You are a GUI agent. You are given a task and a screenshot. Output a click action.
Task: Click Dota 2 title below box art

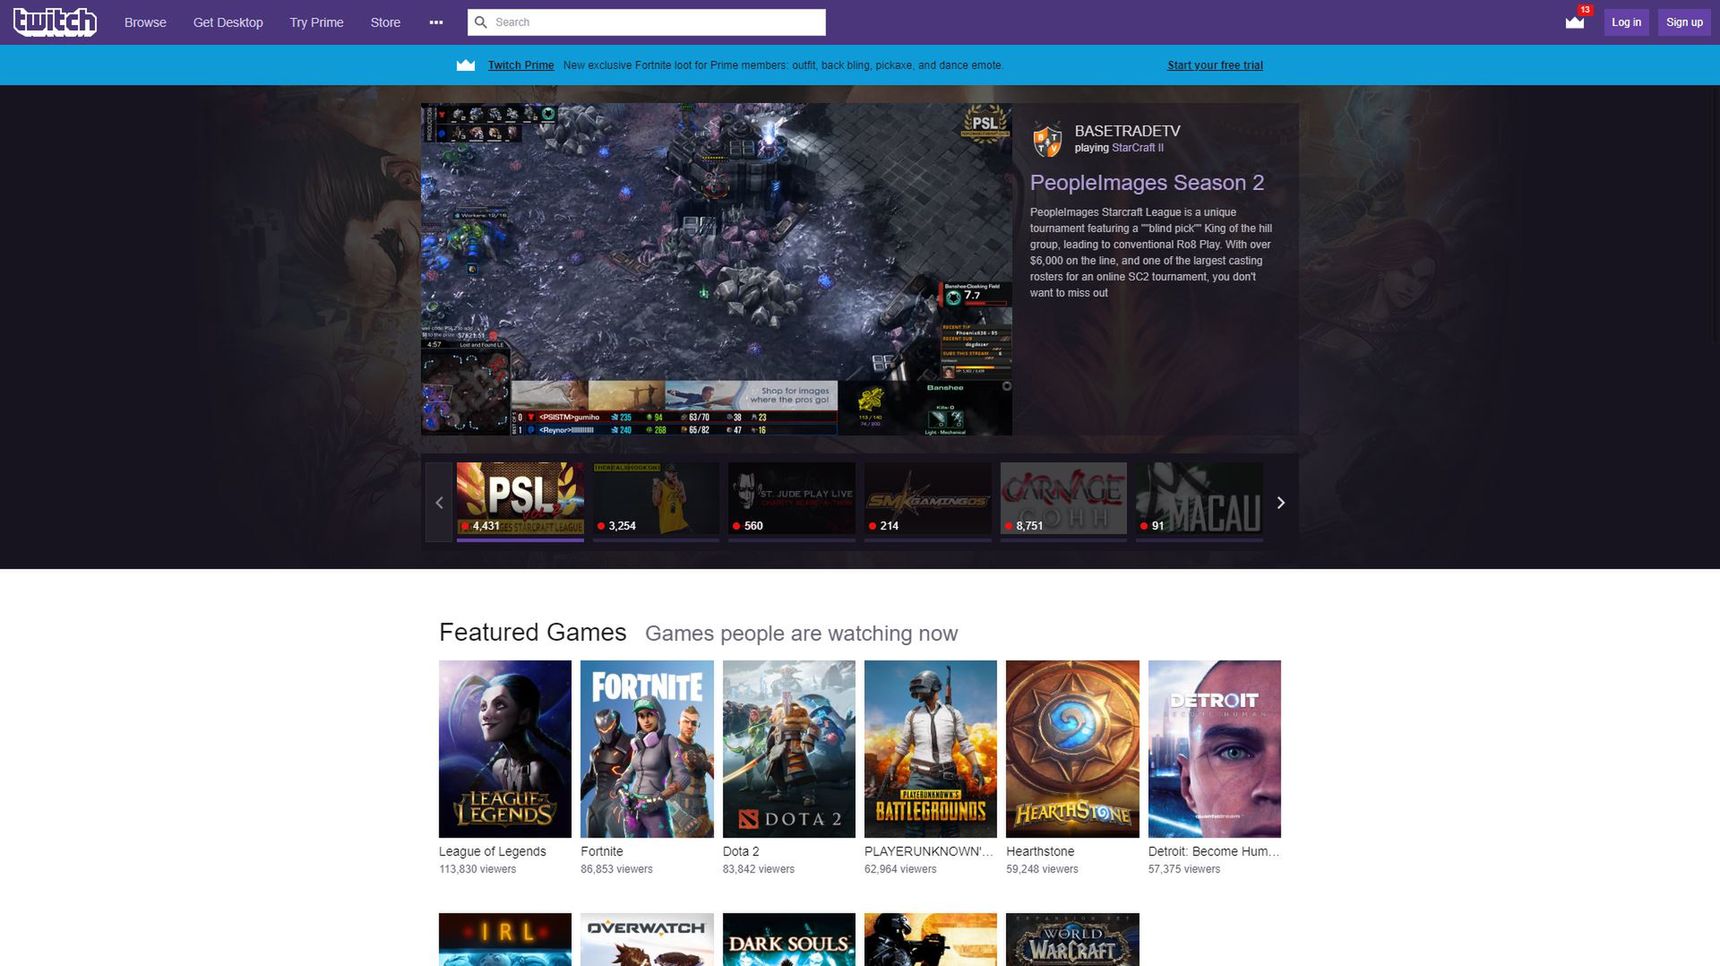click(x=741, y=852)
